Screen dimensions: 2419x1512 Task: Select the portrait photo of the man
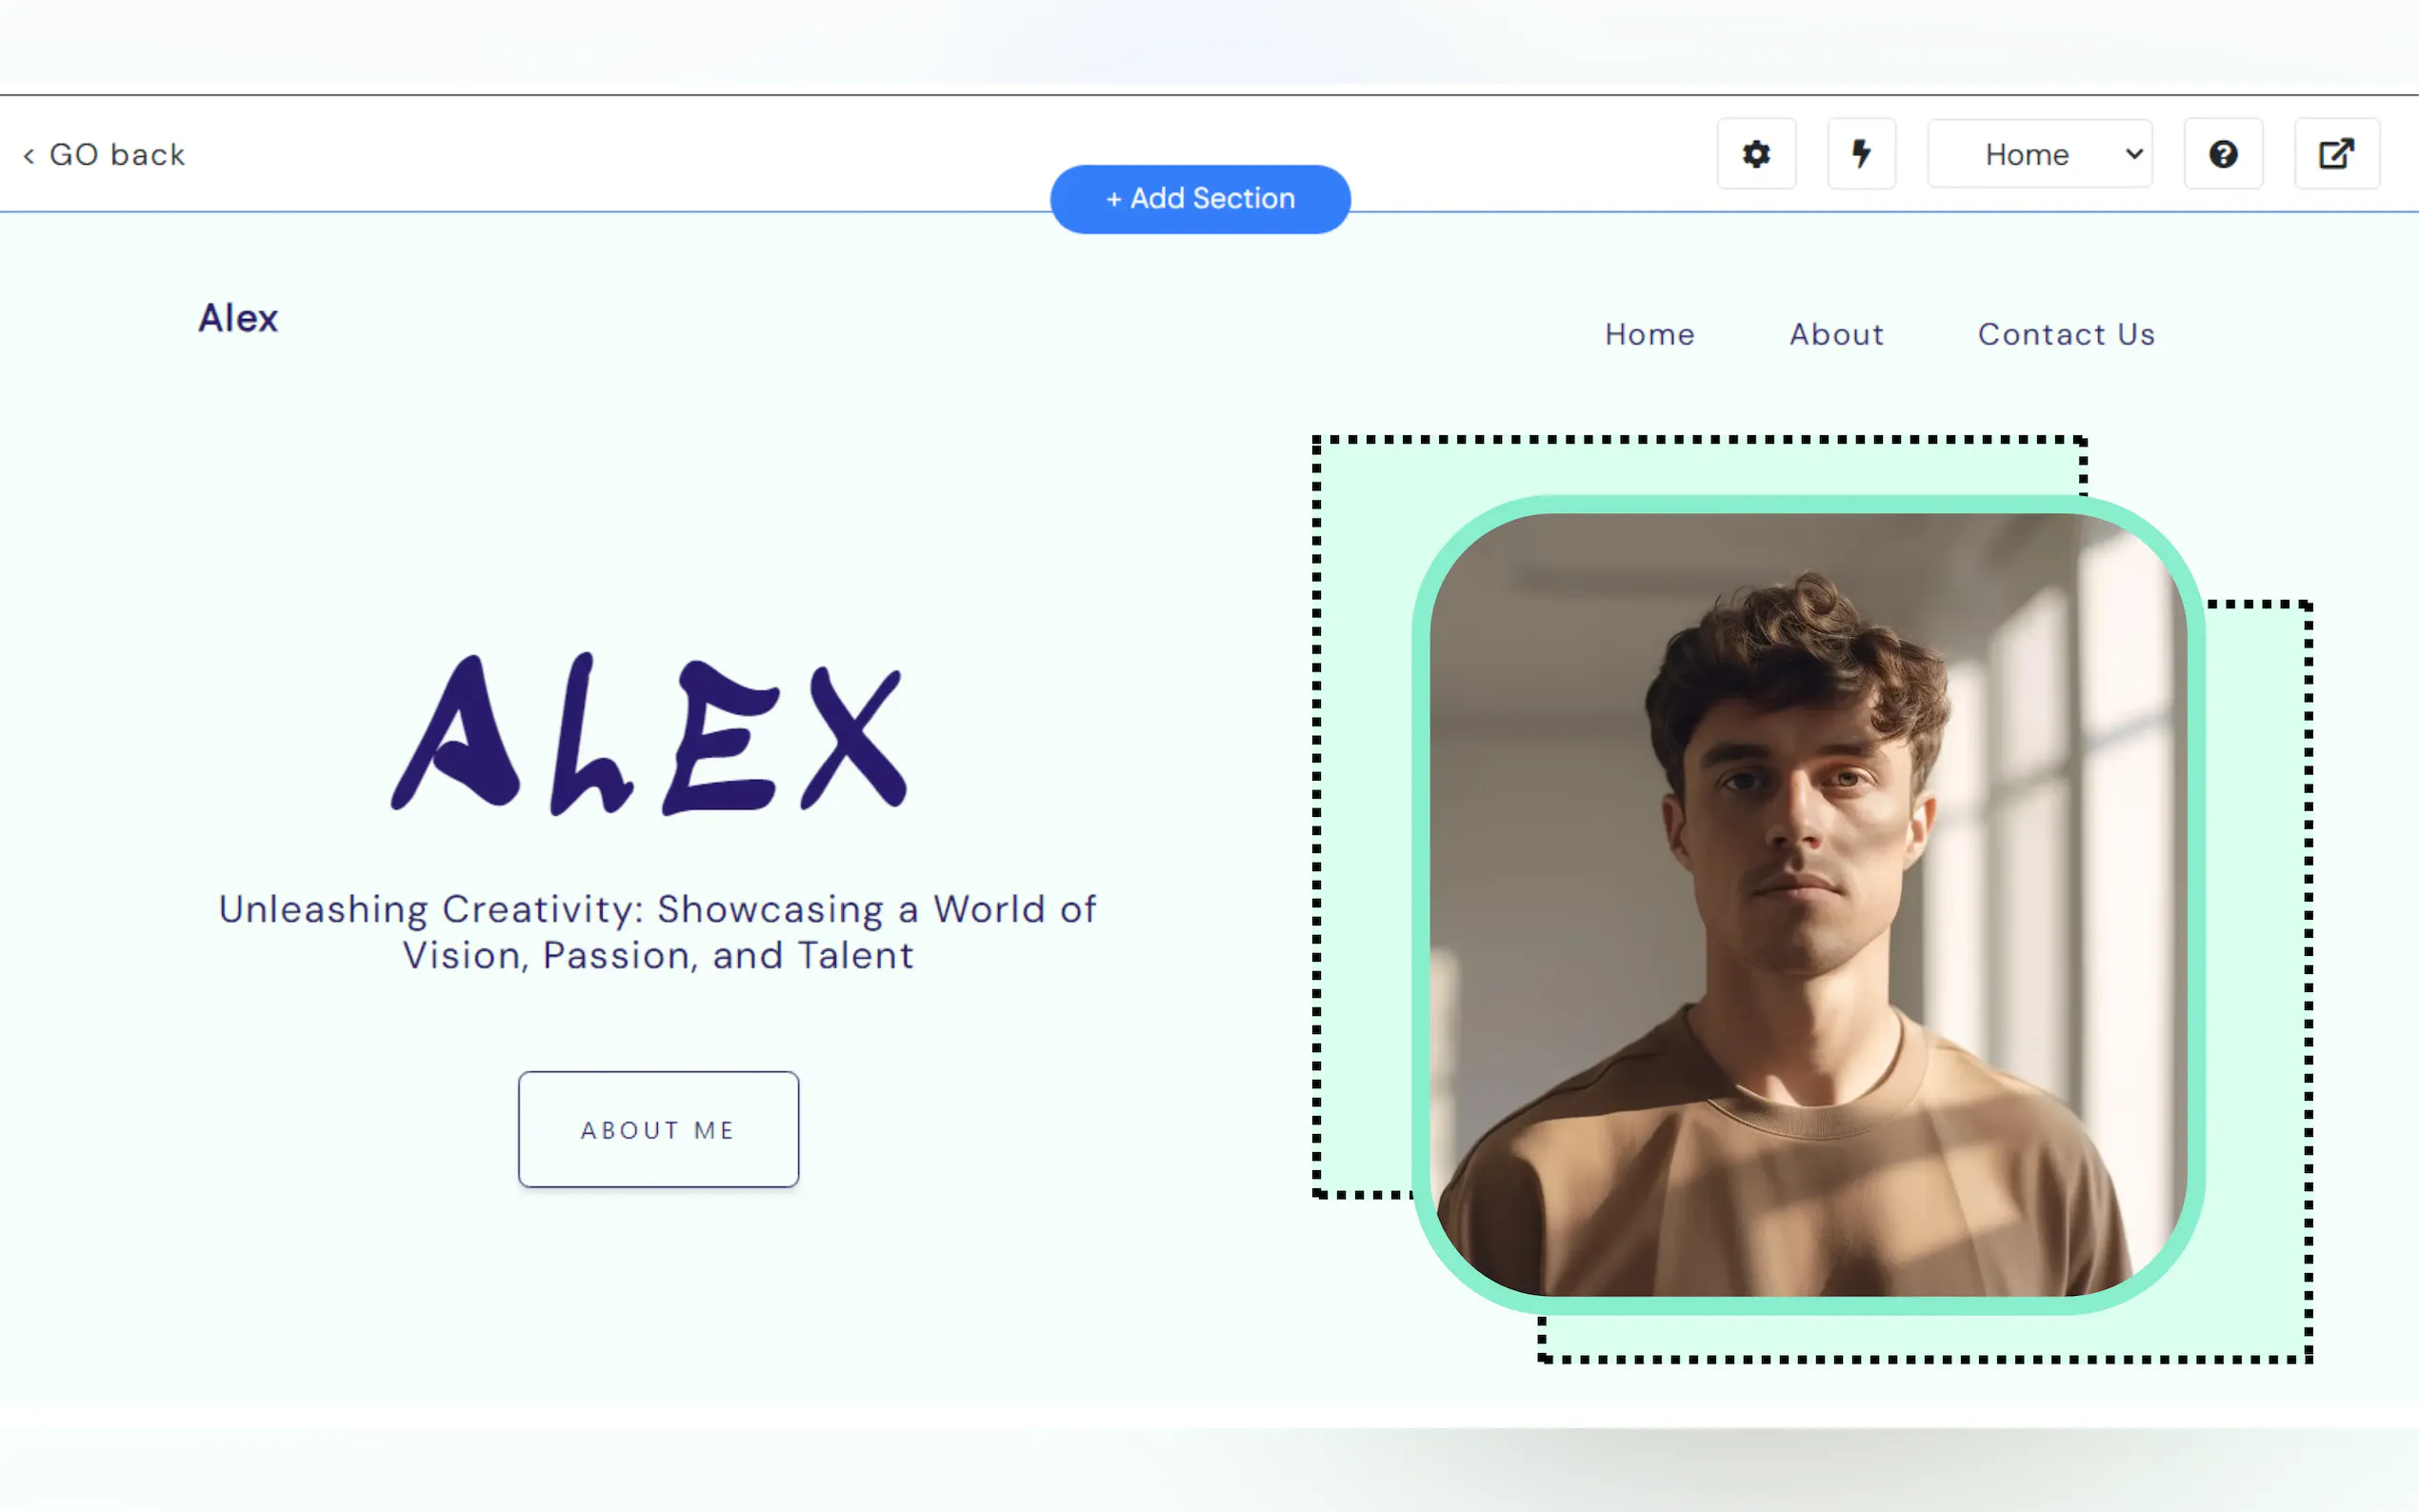click(x=1808, y=904)
